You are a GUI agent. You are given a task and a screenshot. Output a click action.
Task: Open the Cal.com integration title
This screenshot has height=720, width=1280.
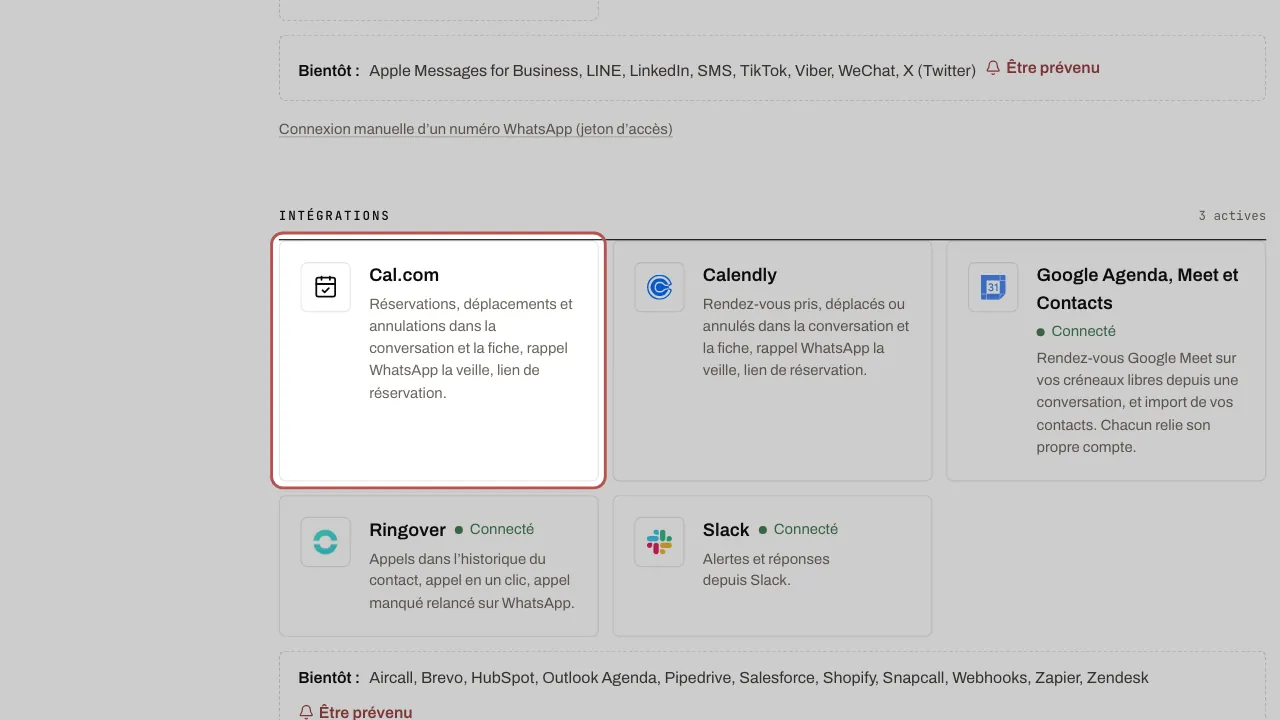tap(404, 275)
